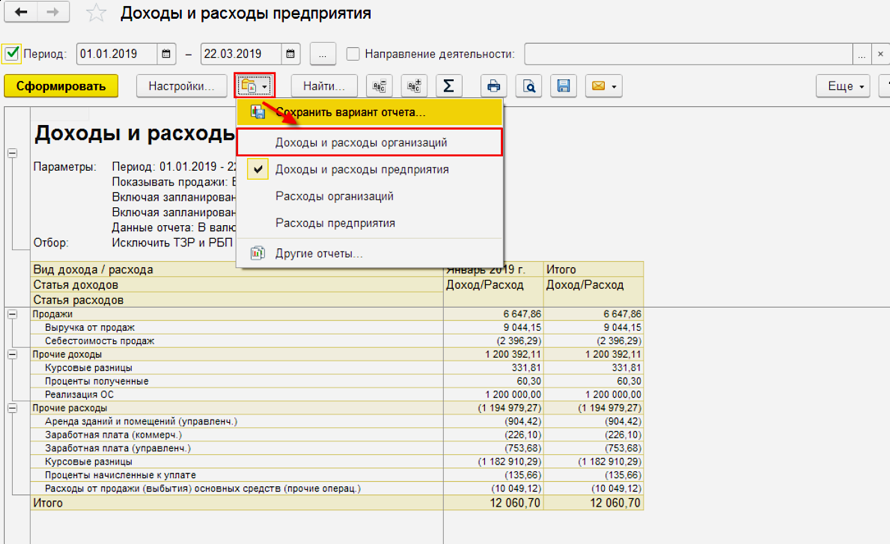
Task: Print the report using printer icon
Action: (494, 86)
